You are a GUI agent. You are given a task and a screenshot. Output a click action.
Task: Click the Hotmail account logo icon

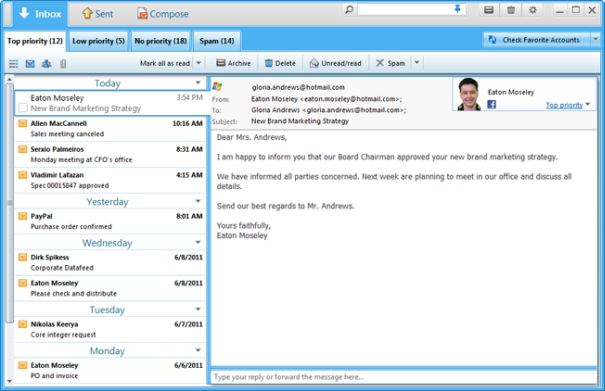click(x=217, y=87)
